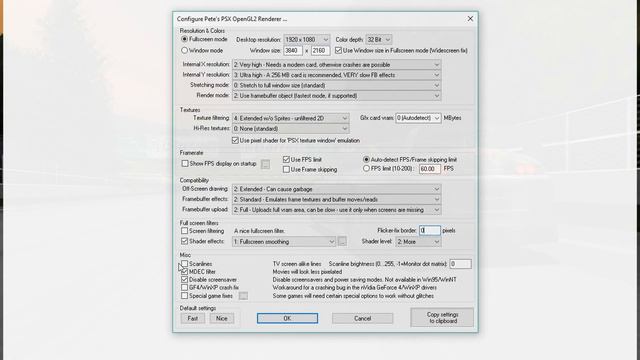
Task: Enable Show FPS display on startup
Action: click(x=185, y=164)
